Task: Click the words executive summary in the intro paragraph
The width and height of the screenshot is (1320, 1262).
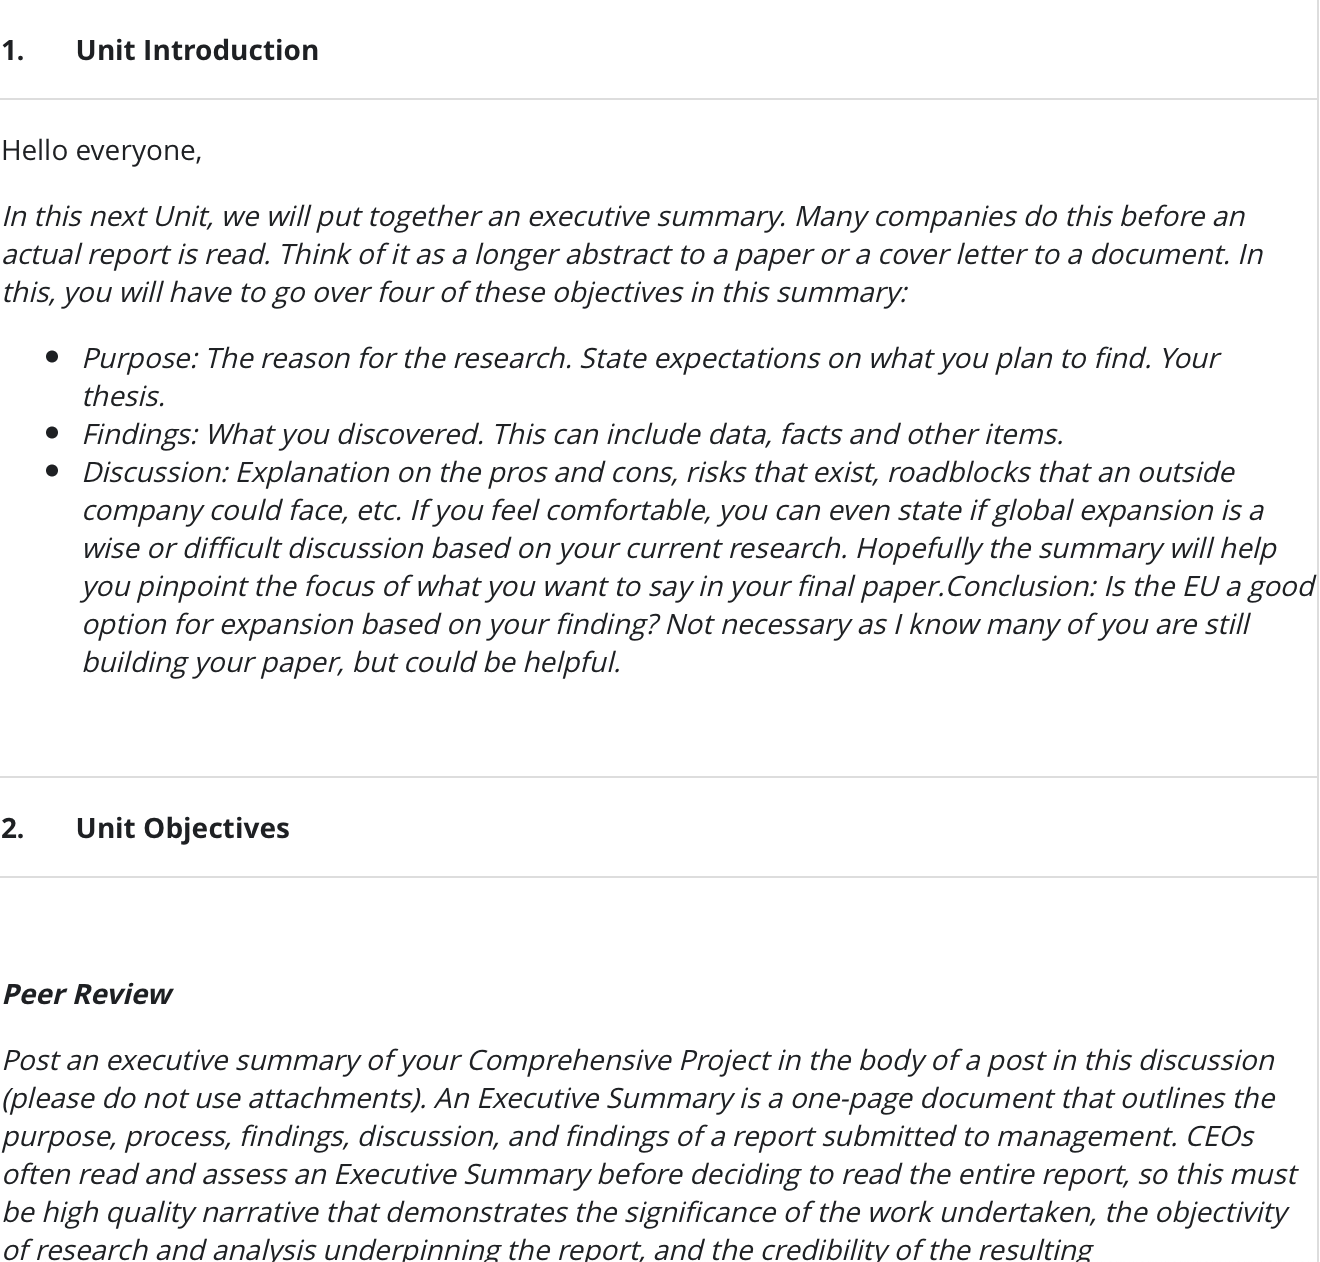Action: click(656, 217)
